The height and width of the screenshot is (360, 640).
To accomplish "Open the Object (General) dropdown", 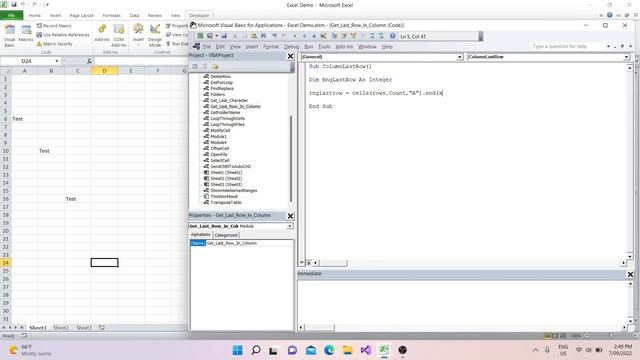I will pyautogui.click(x=460, y=57).
